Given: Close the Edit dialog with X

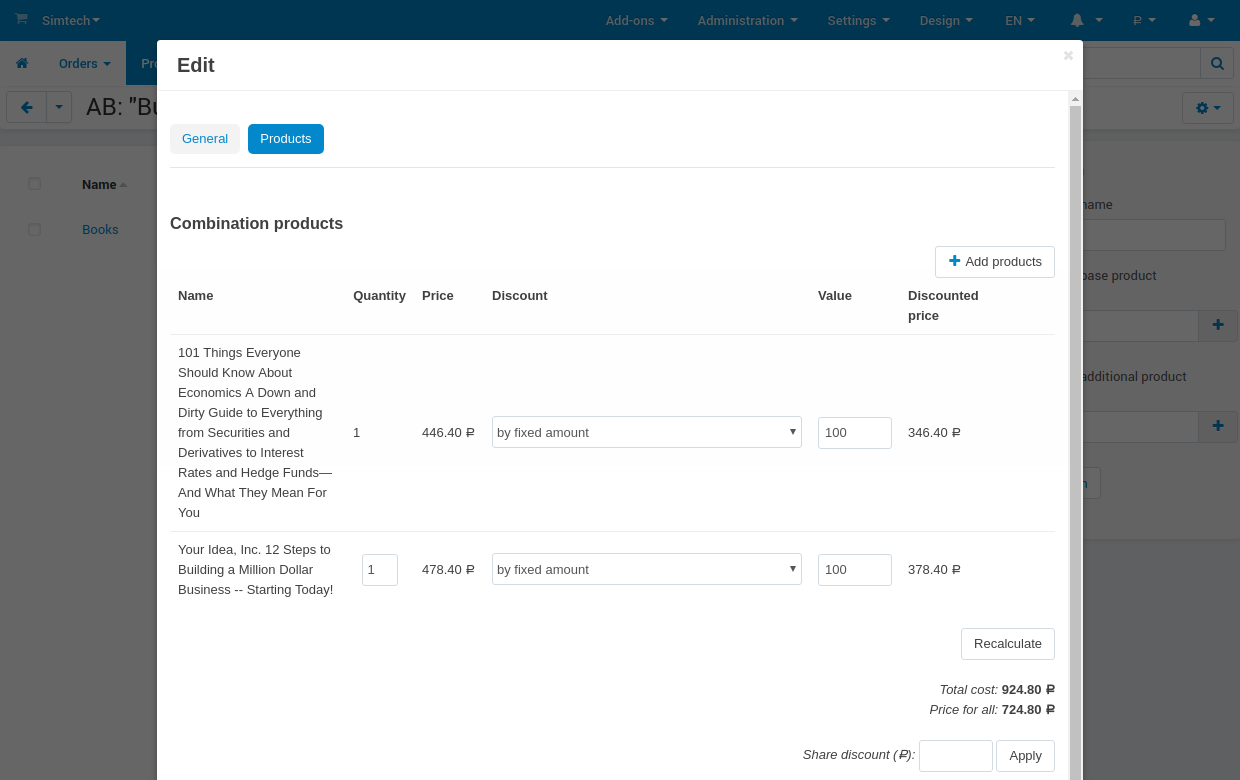Looking at the screenshot, I should point(1068,56).
